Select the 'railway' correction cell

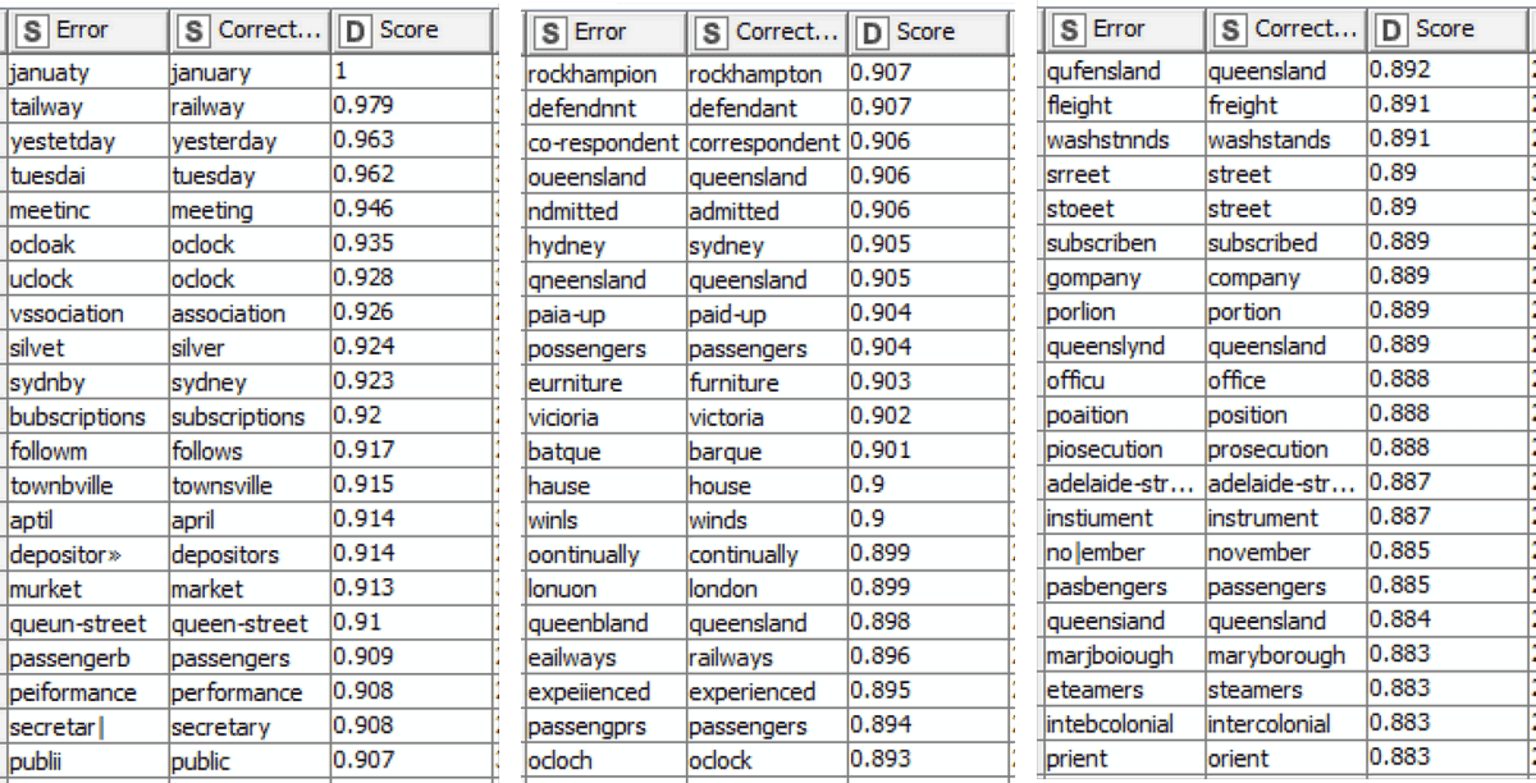249,107
